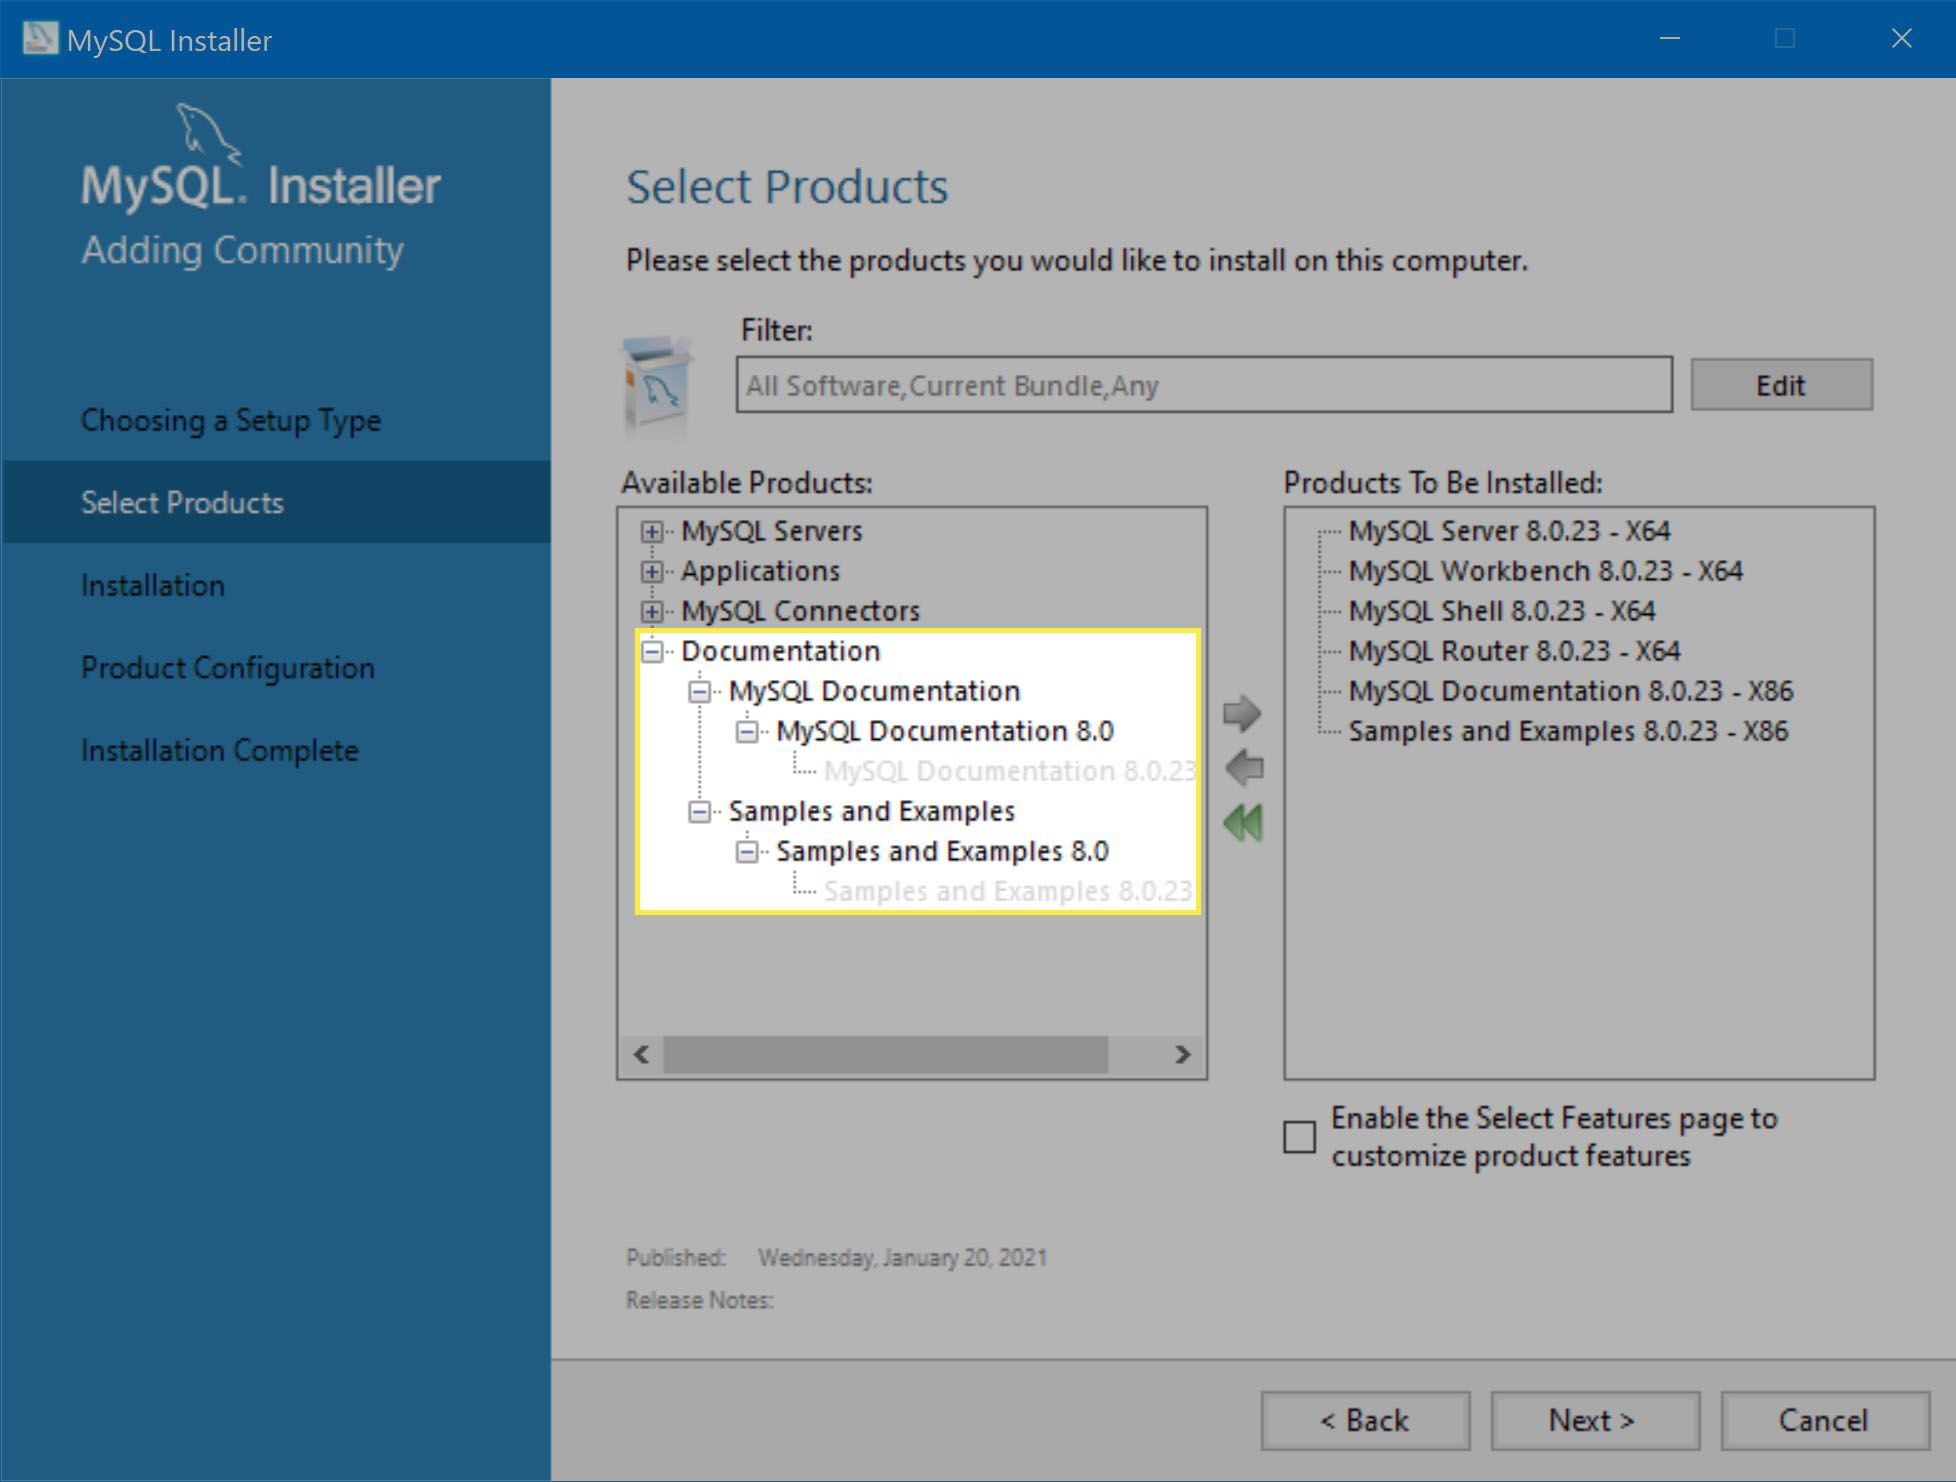The width and height of the screenshot is (1956, 1482).
Task: Click the scrollbar left arrow
Action: click(642, 1054)
